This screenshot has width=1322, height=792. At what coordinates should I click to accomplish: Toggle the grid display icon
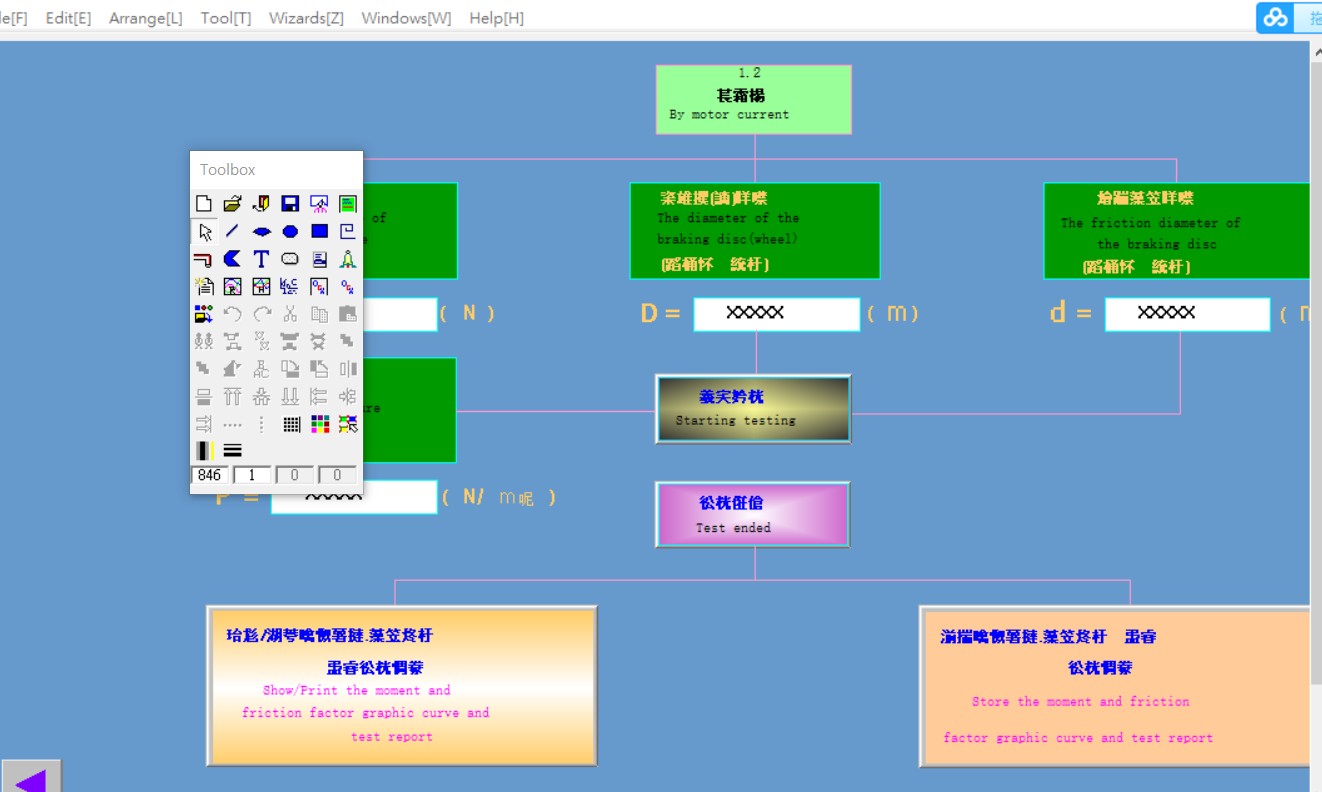coord(291,424)
